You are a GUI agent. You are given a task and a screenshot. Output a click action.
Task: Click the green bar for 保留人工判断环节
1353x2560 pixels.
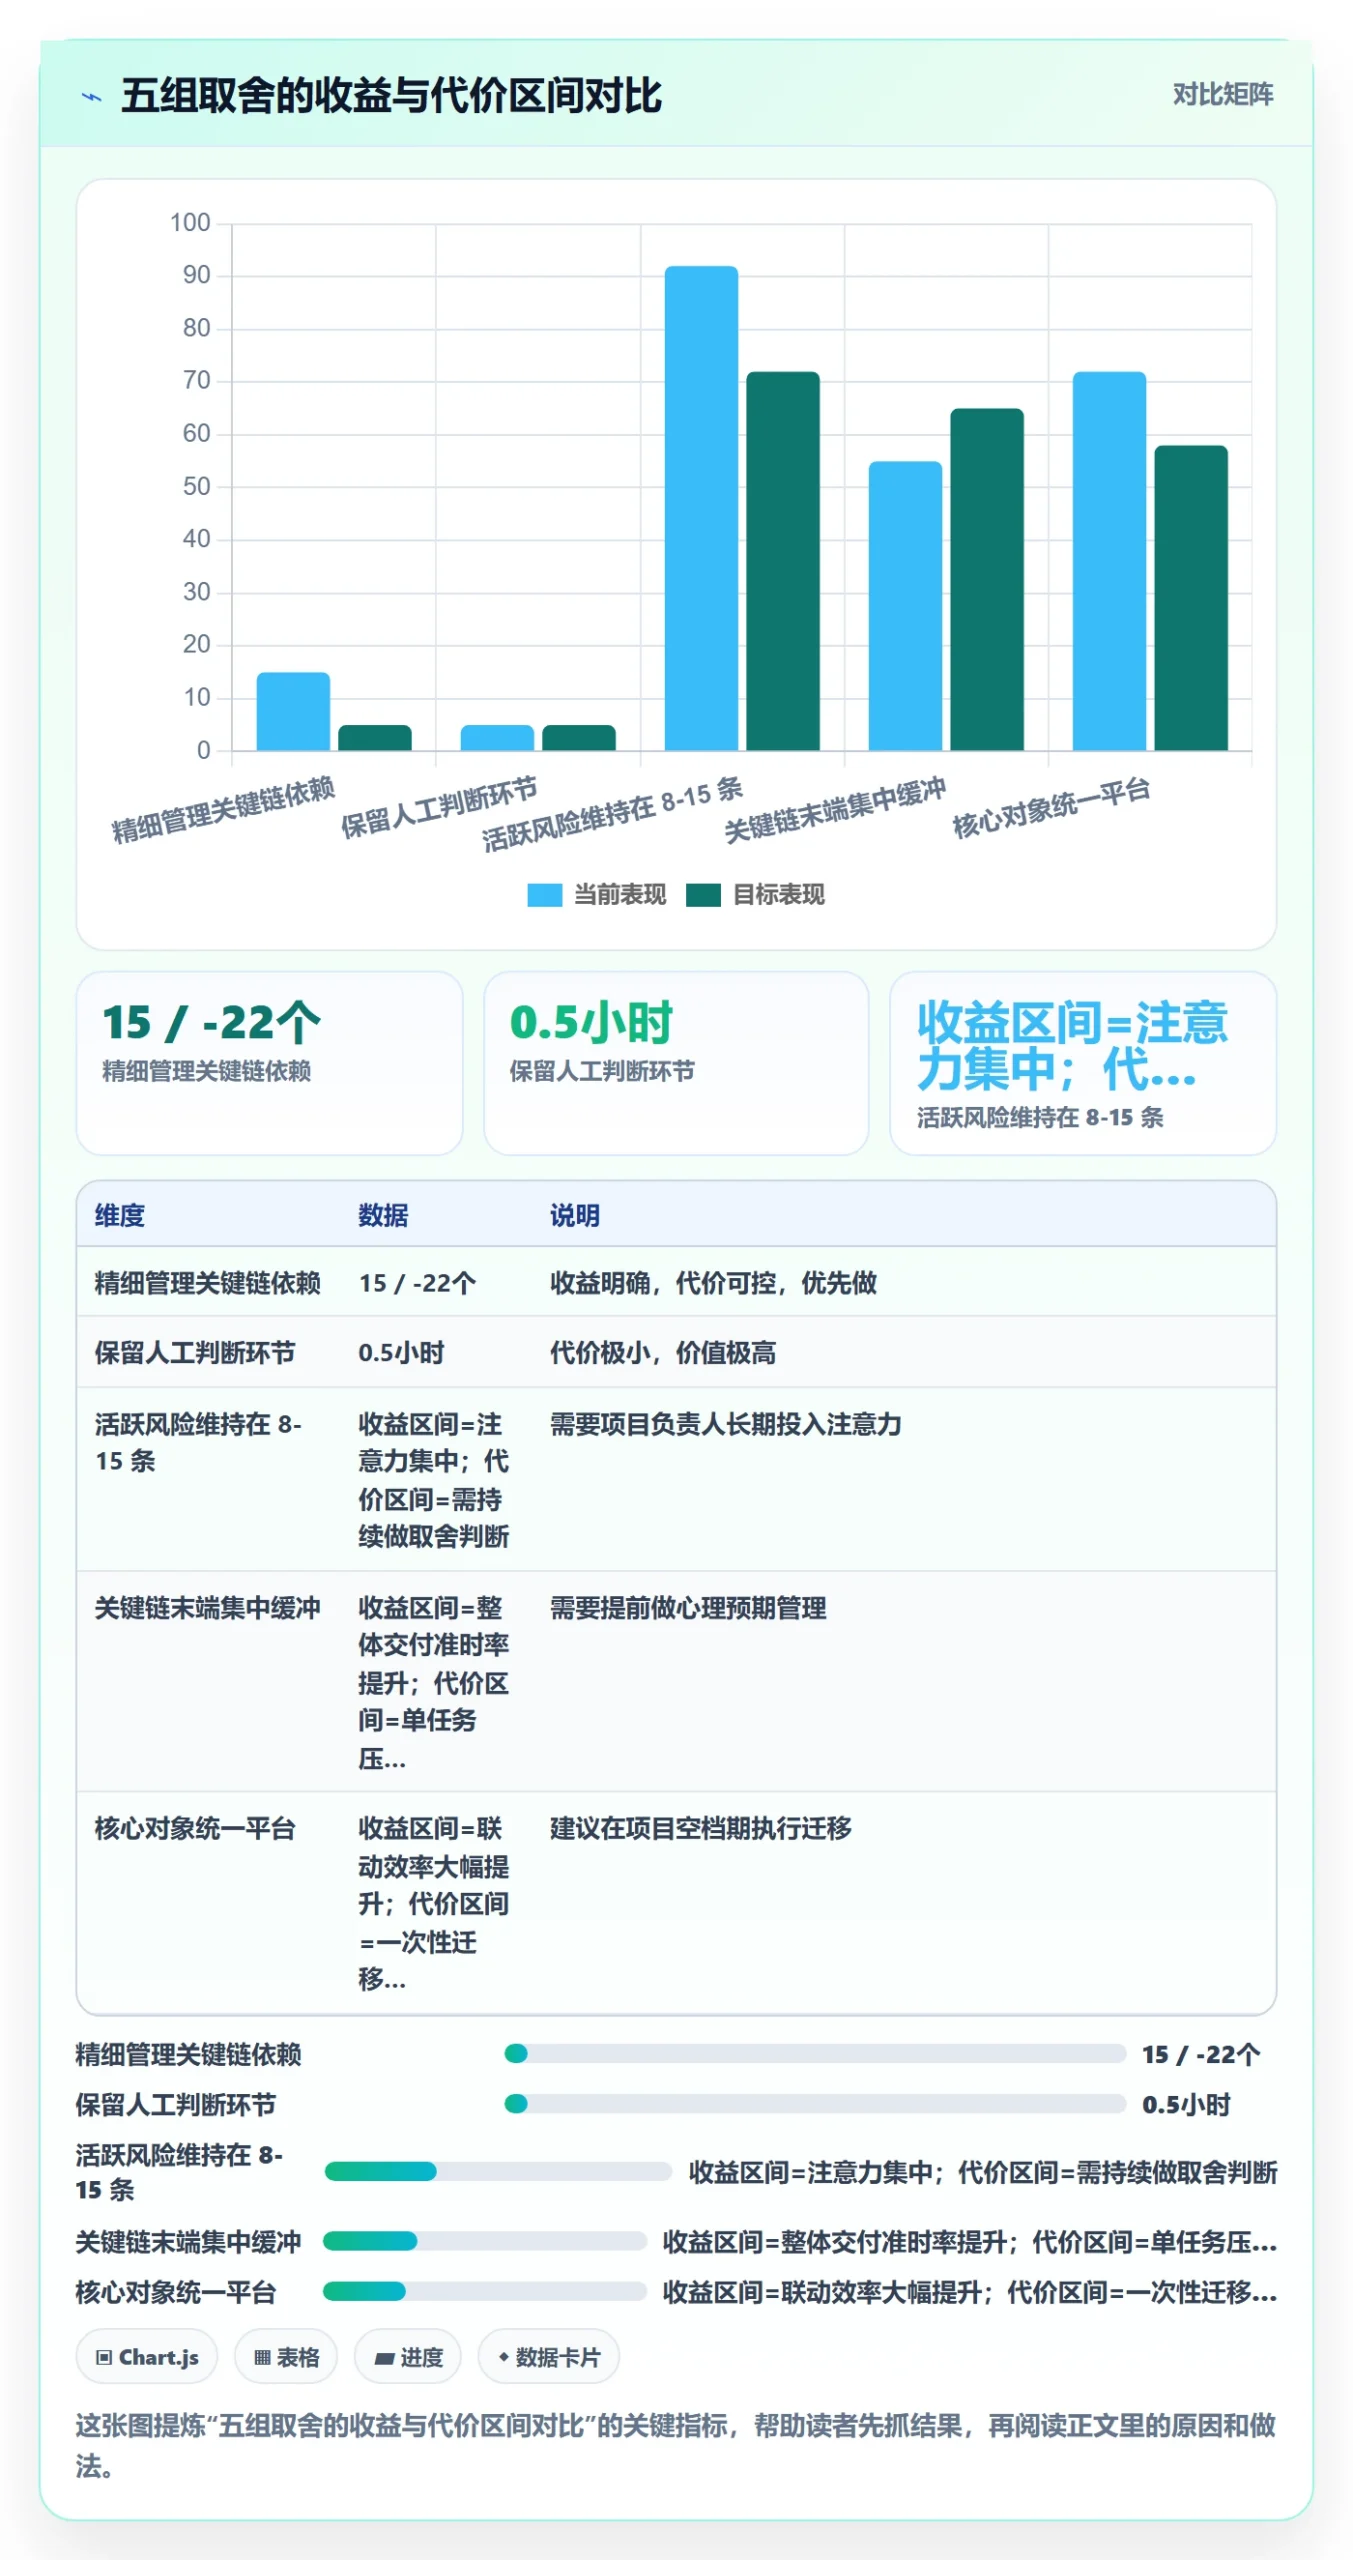click(578, 738)
